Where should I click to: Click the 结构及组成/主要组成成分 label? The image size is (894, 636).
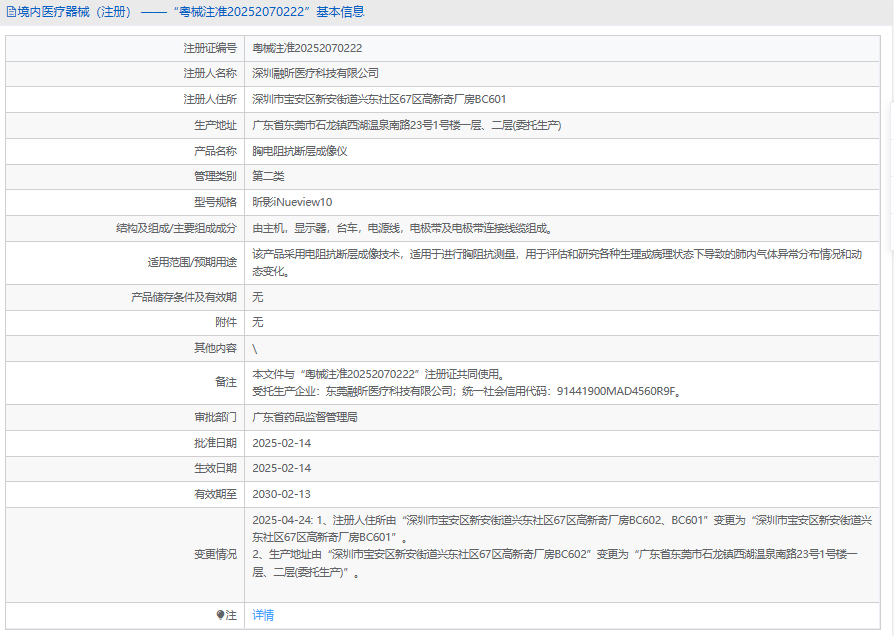[176, 229]
